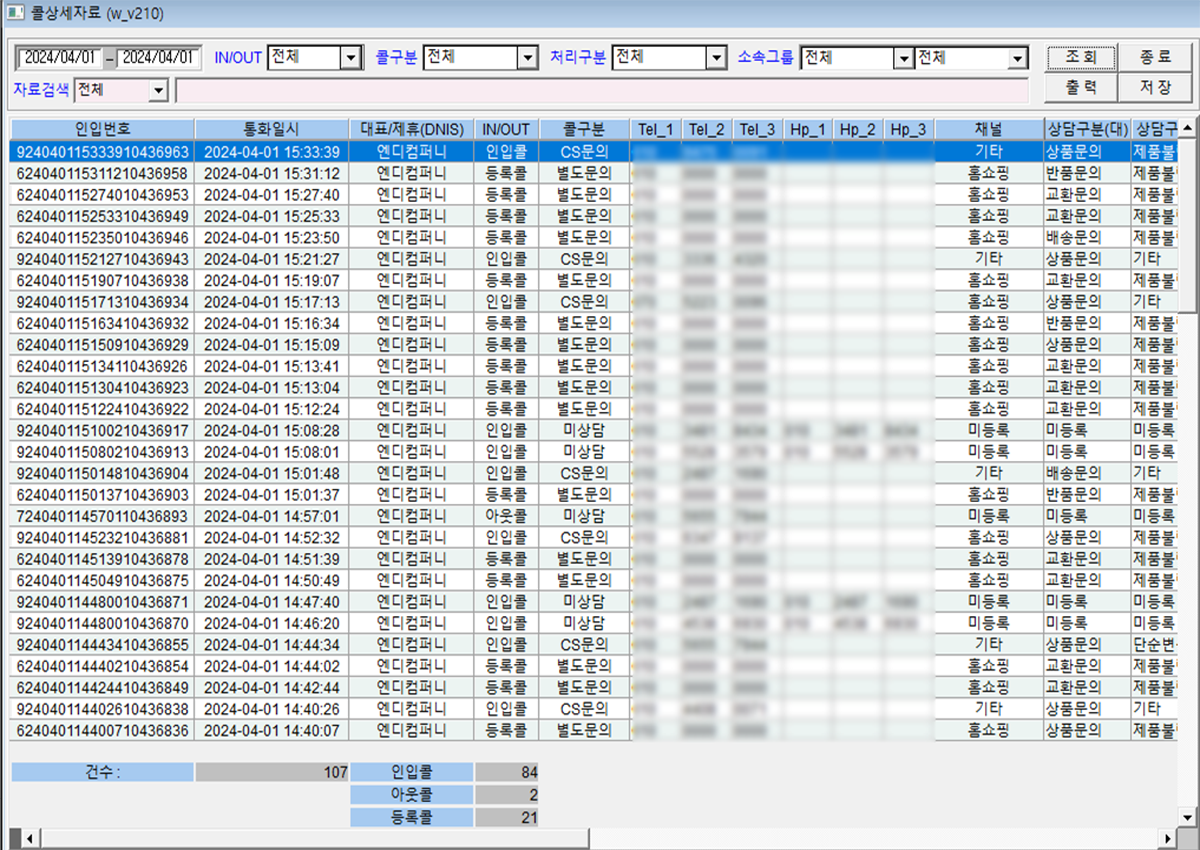Open the 자료검색 dropdown
The width and height of the screenshot is (1200, 850).
click(x=158, y=91)
